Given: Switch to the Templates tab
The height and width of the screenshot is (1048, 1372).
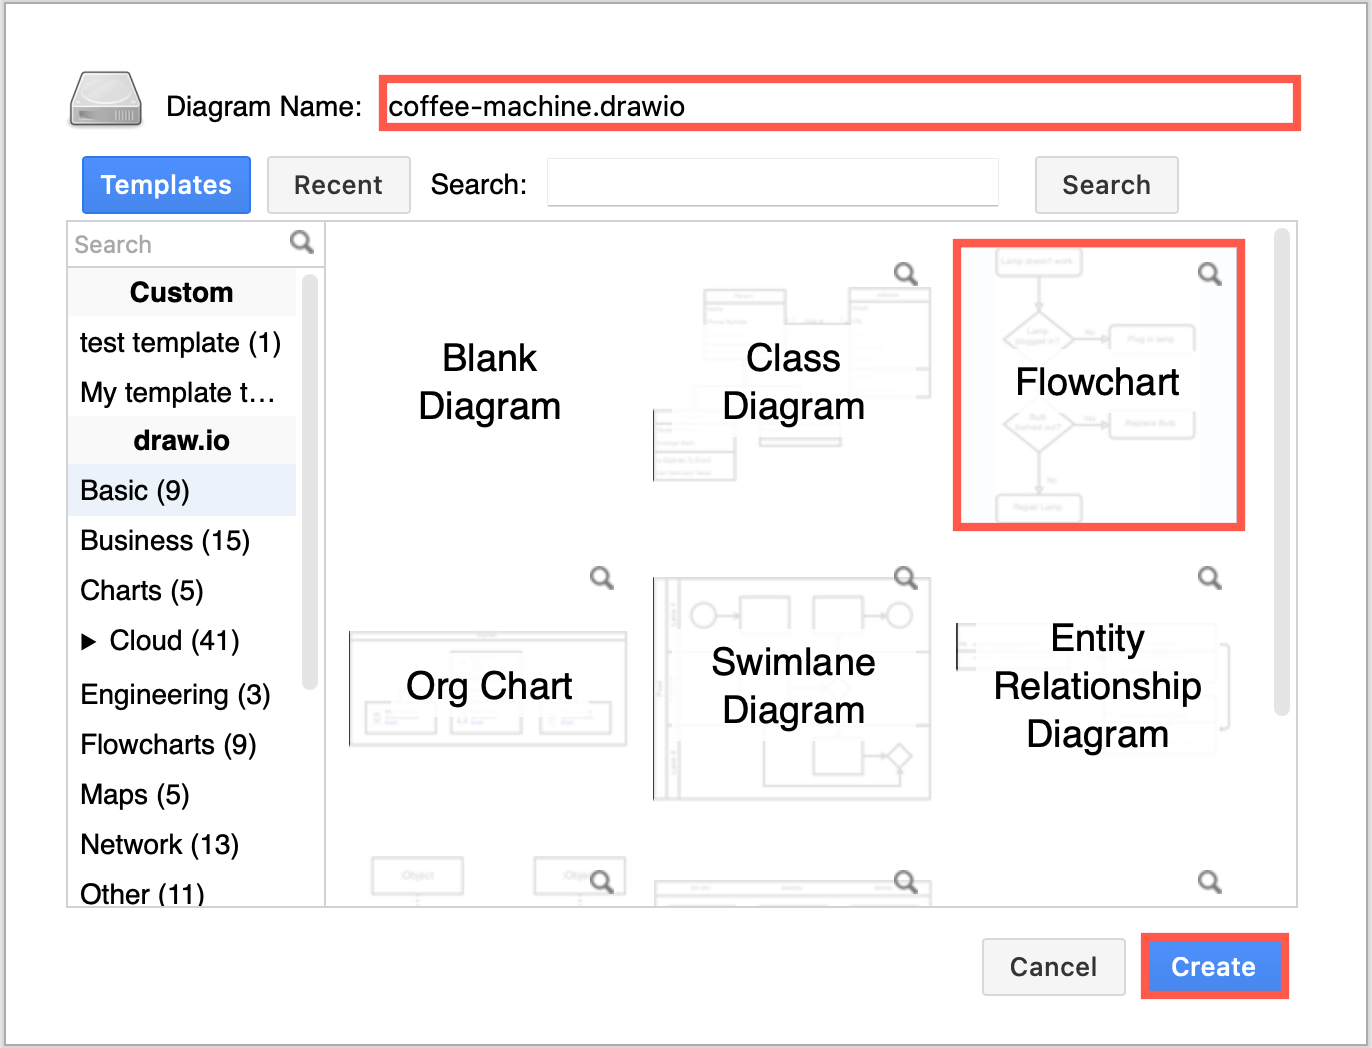Looking at the screenshot, I should tap(166, 184).
